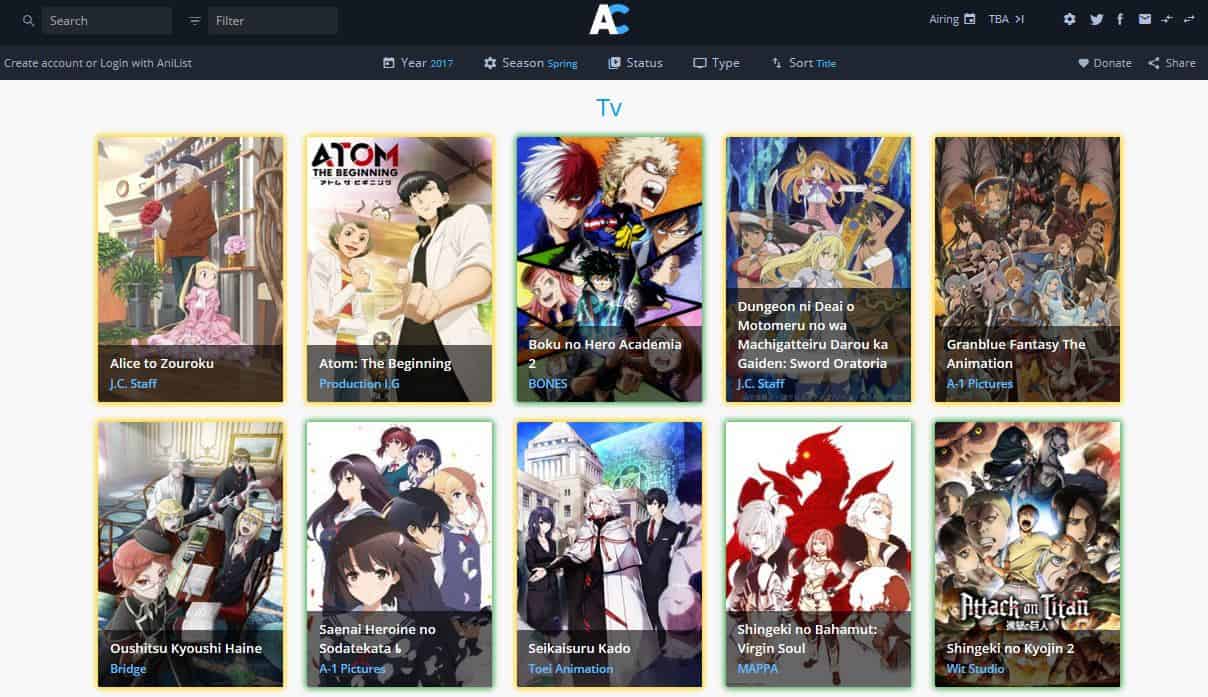The image size is (1208, 697).
Task: Click the Toei Animation studio link
Action: pos(571,669)
